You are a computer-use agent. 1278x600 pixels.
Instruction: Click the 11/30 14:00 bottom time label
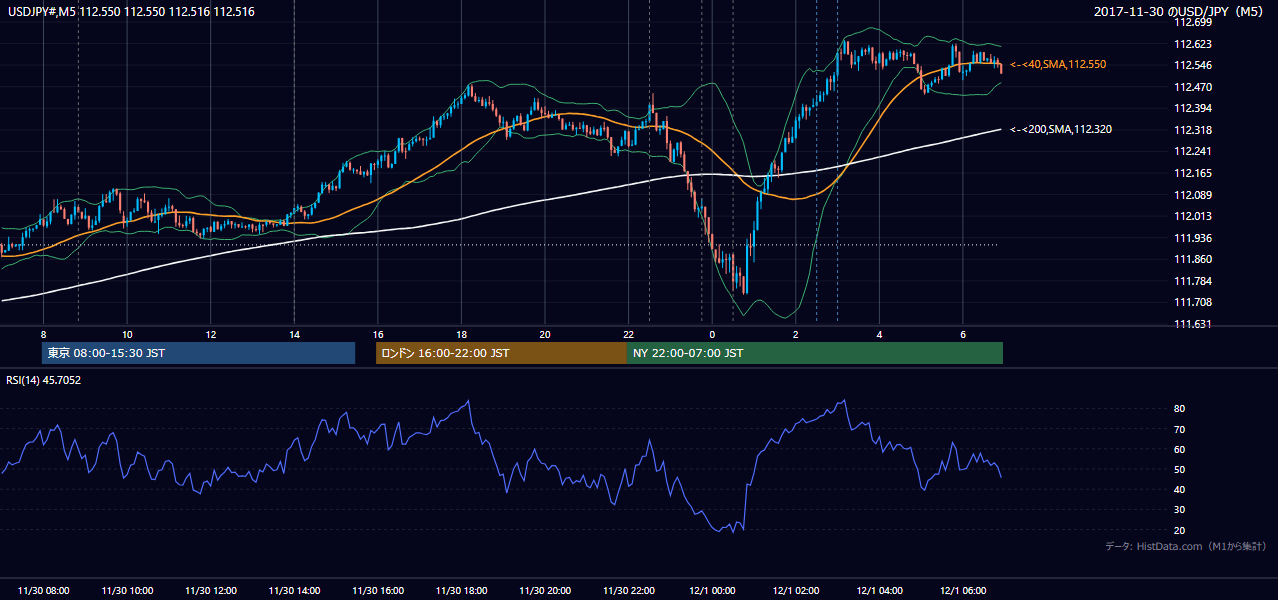click(294, 591)
